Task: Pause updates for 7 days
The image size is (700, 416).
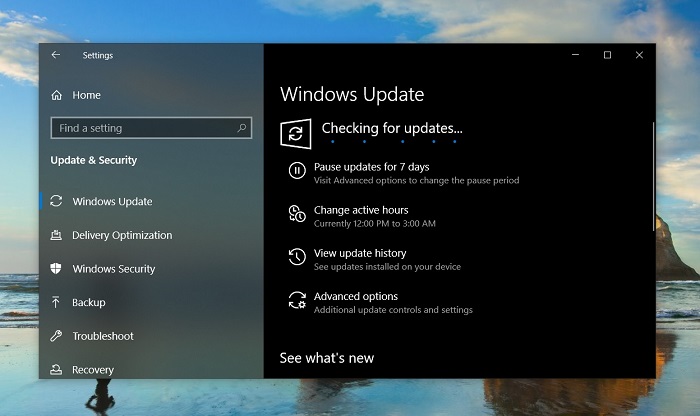Action: click(371, 167)
